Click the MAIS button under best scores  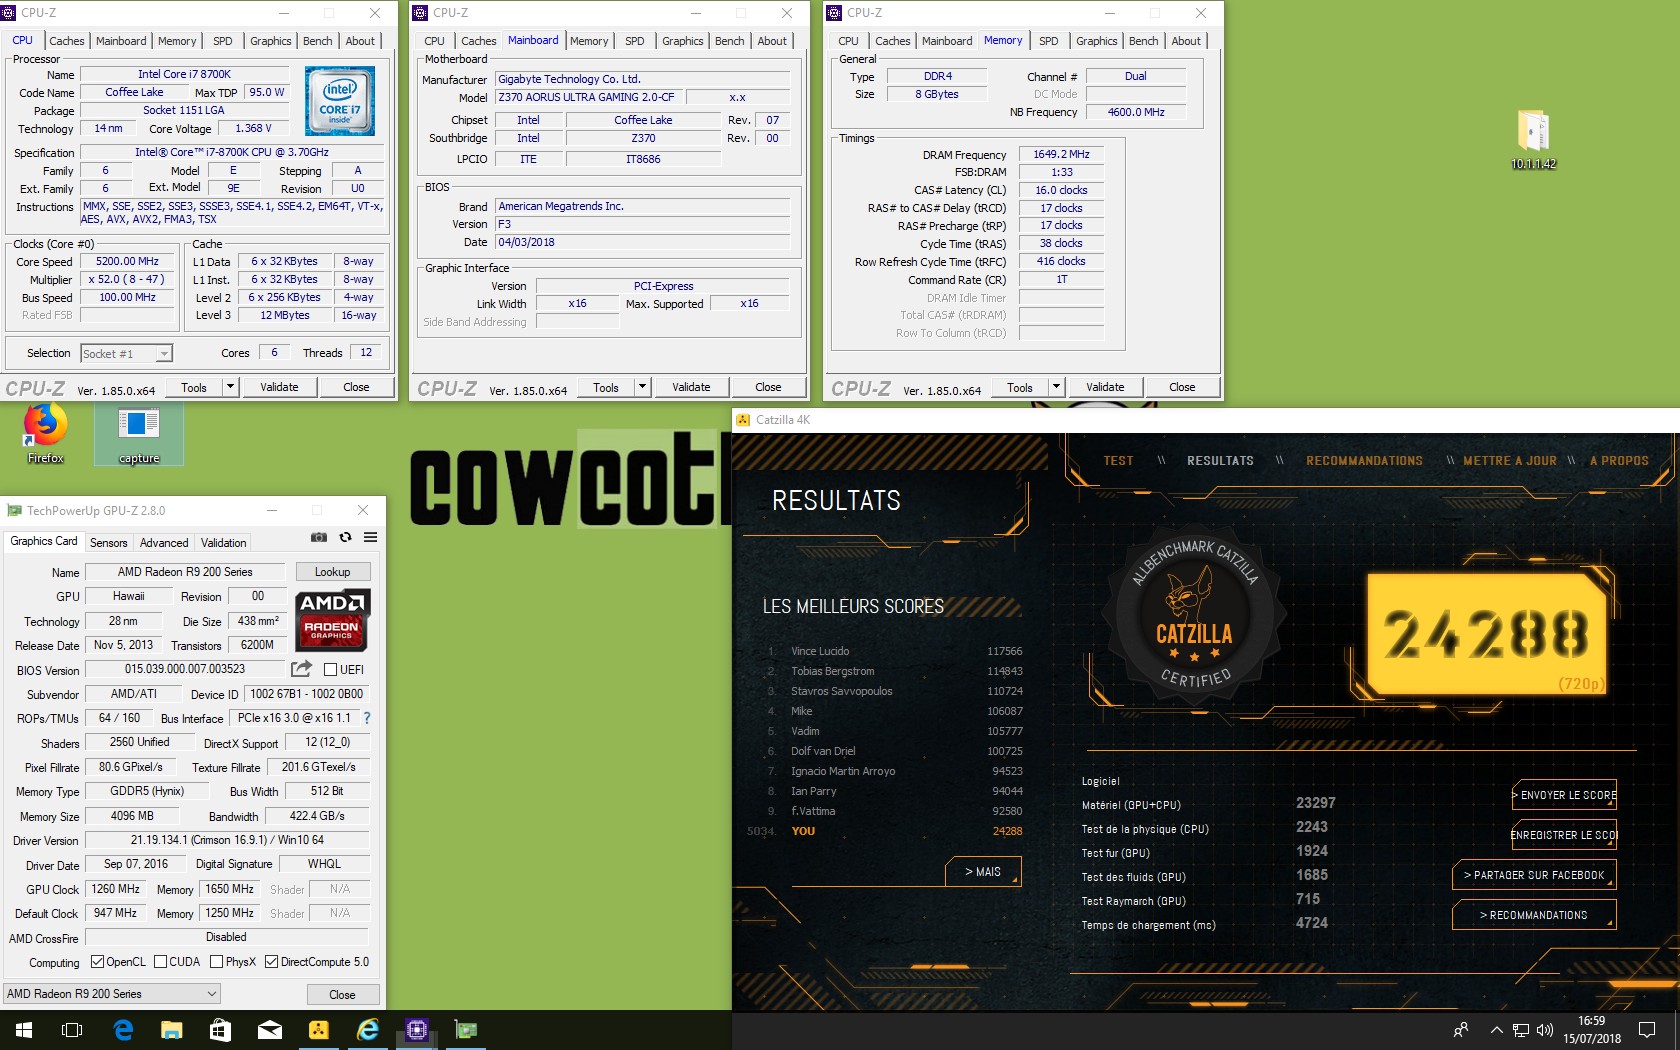pyautogui.click(x=983, y=872)
